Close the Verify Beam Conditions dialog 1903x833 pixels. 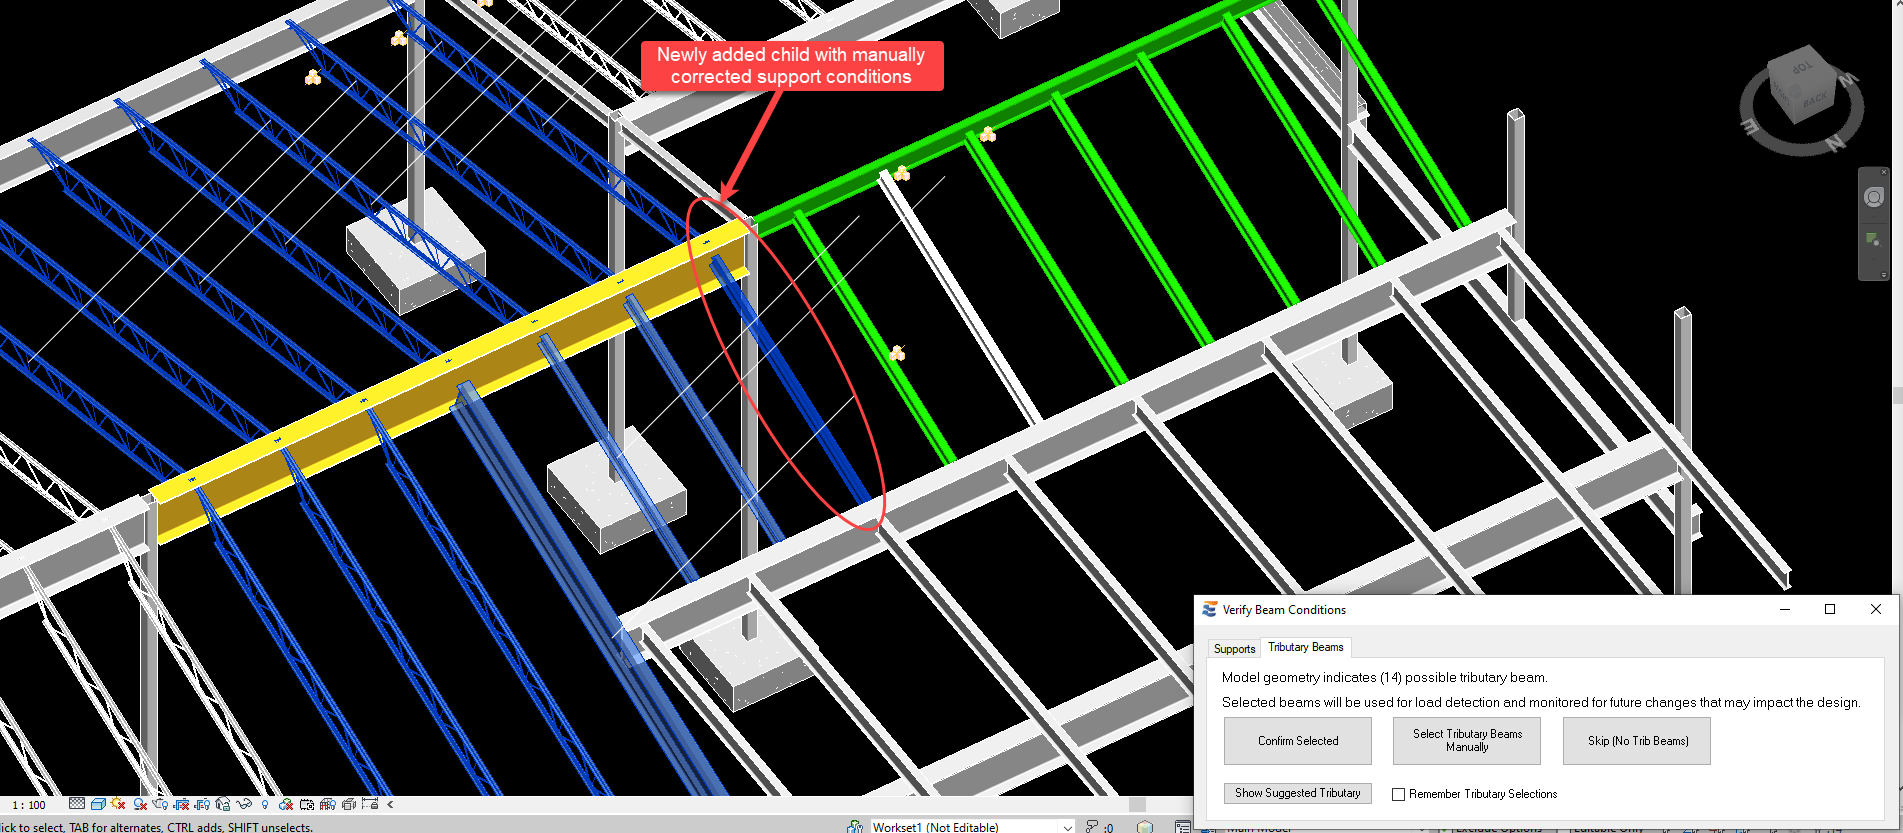tap(1876, 609)
